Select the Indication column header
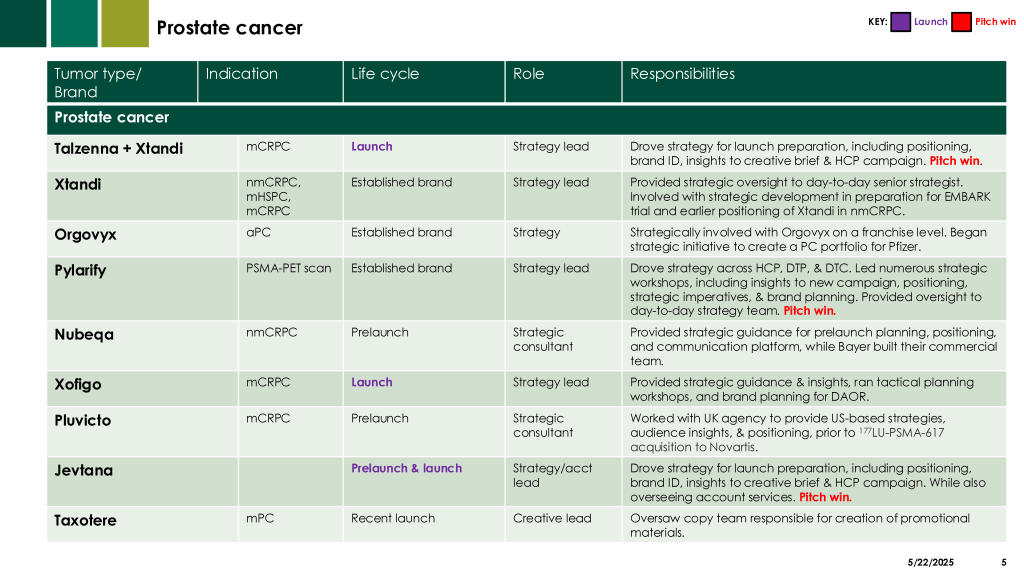 click(242, 74)
